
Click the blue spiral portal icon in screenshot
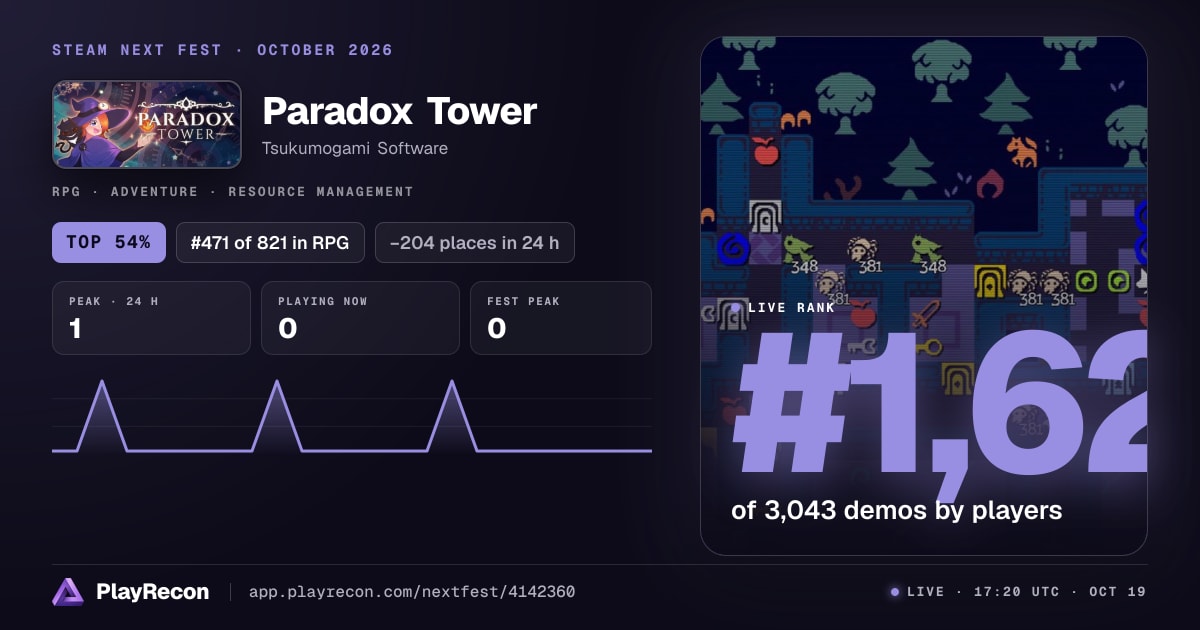tap(733, 248)
